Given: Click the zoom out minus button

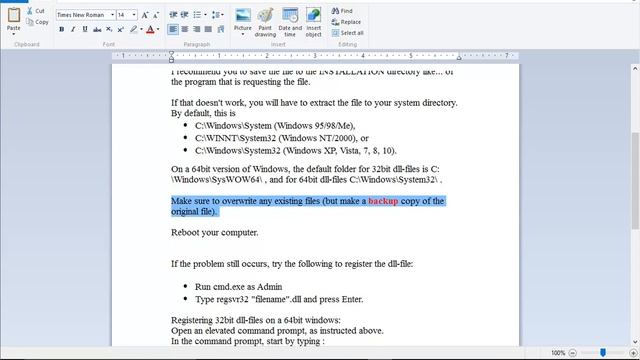Looking at the screenshot, I should click(573, 353).
